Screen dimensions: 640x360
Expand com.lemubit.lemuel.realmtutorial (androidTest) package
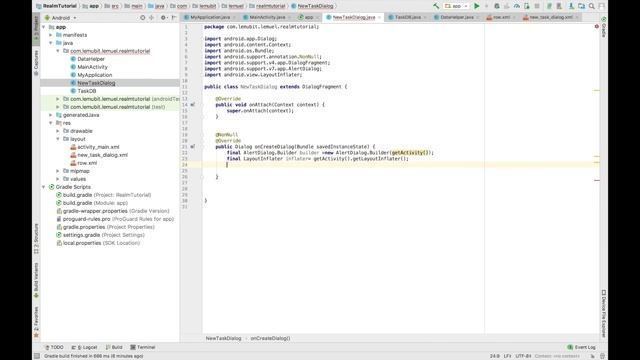click(58, 99)
